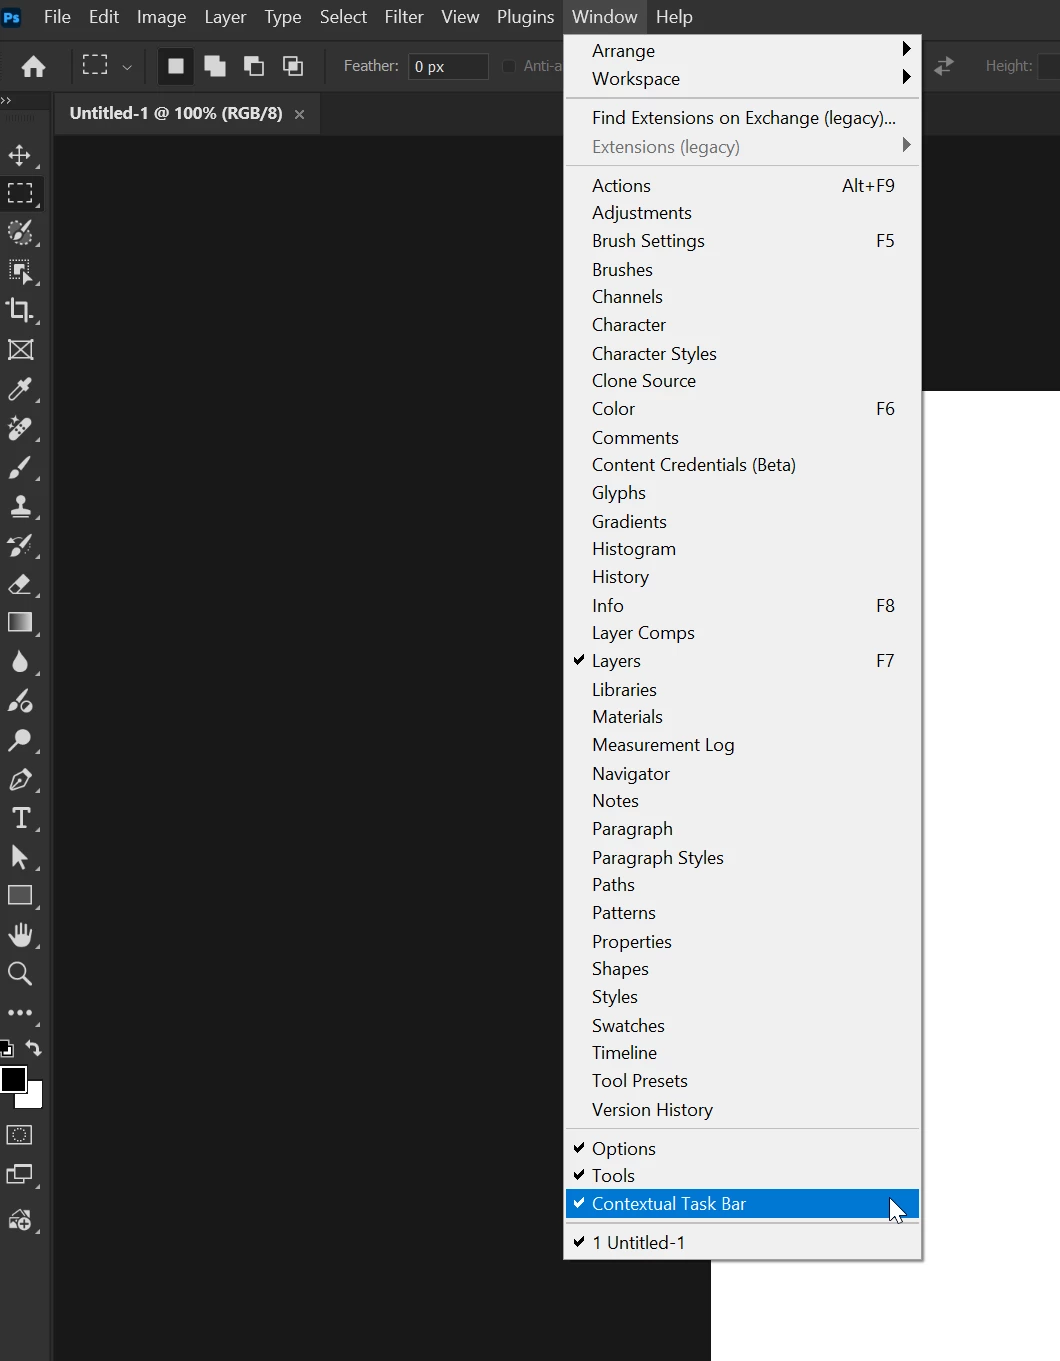The image size is (1060, 1361).
Task: Switch to document 1 Untitled-1
Action: click(x=742, y=1243)
